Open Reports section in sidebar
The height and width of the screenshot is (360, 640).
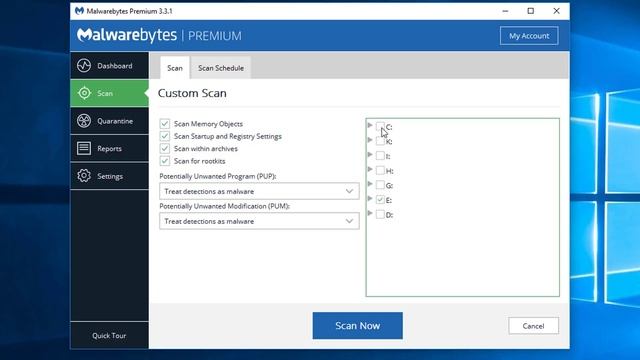[109, 148]
